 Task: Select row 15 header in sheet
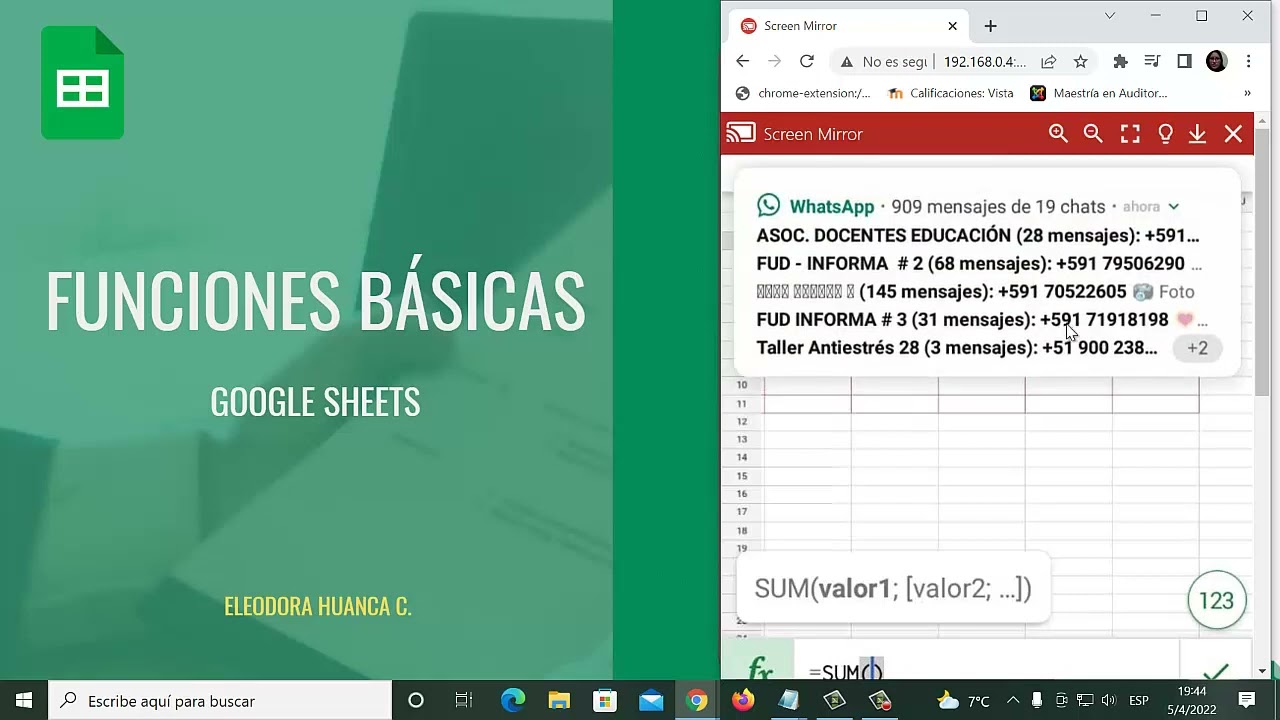(x=742, y=476)
